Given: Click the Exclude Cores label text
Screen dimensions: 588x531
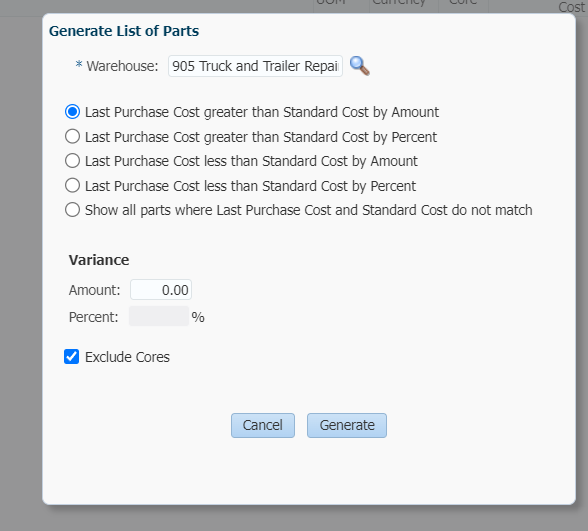Looking at the screenshot, I should (x=128, y=357).
